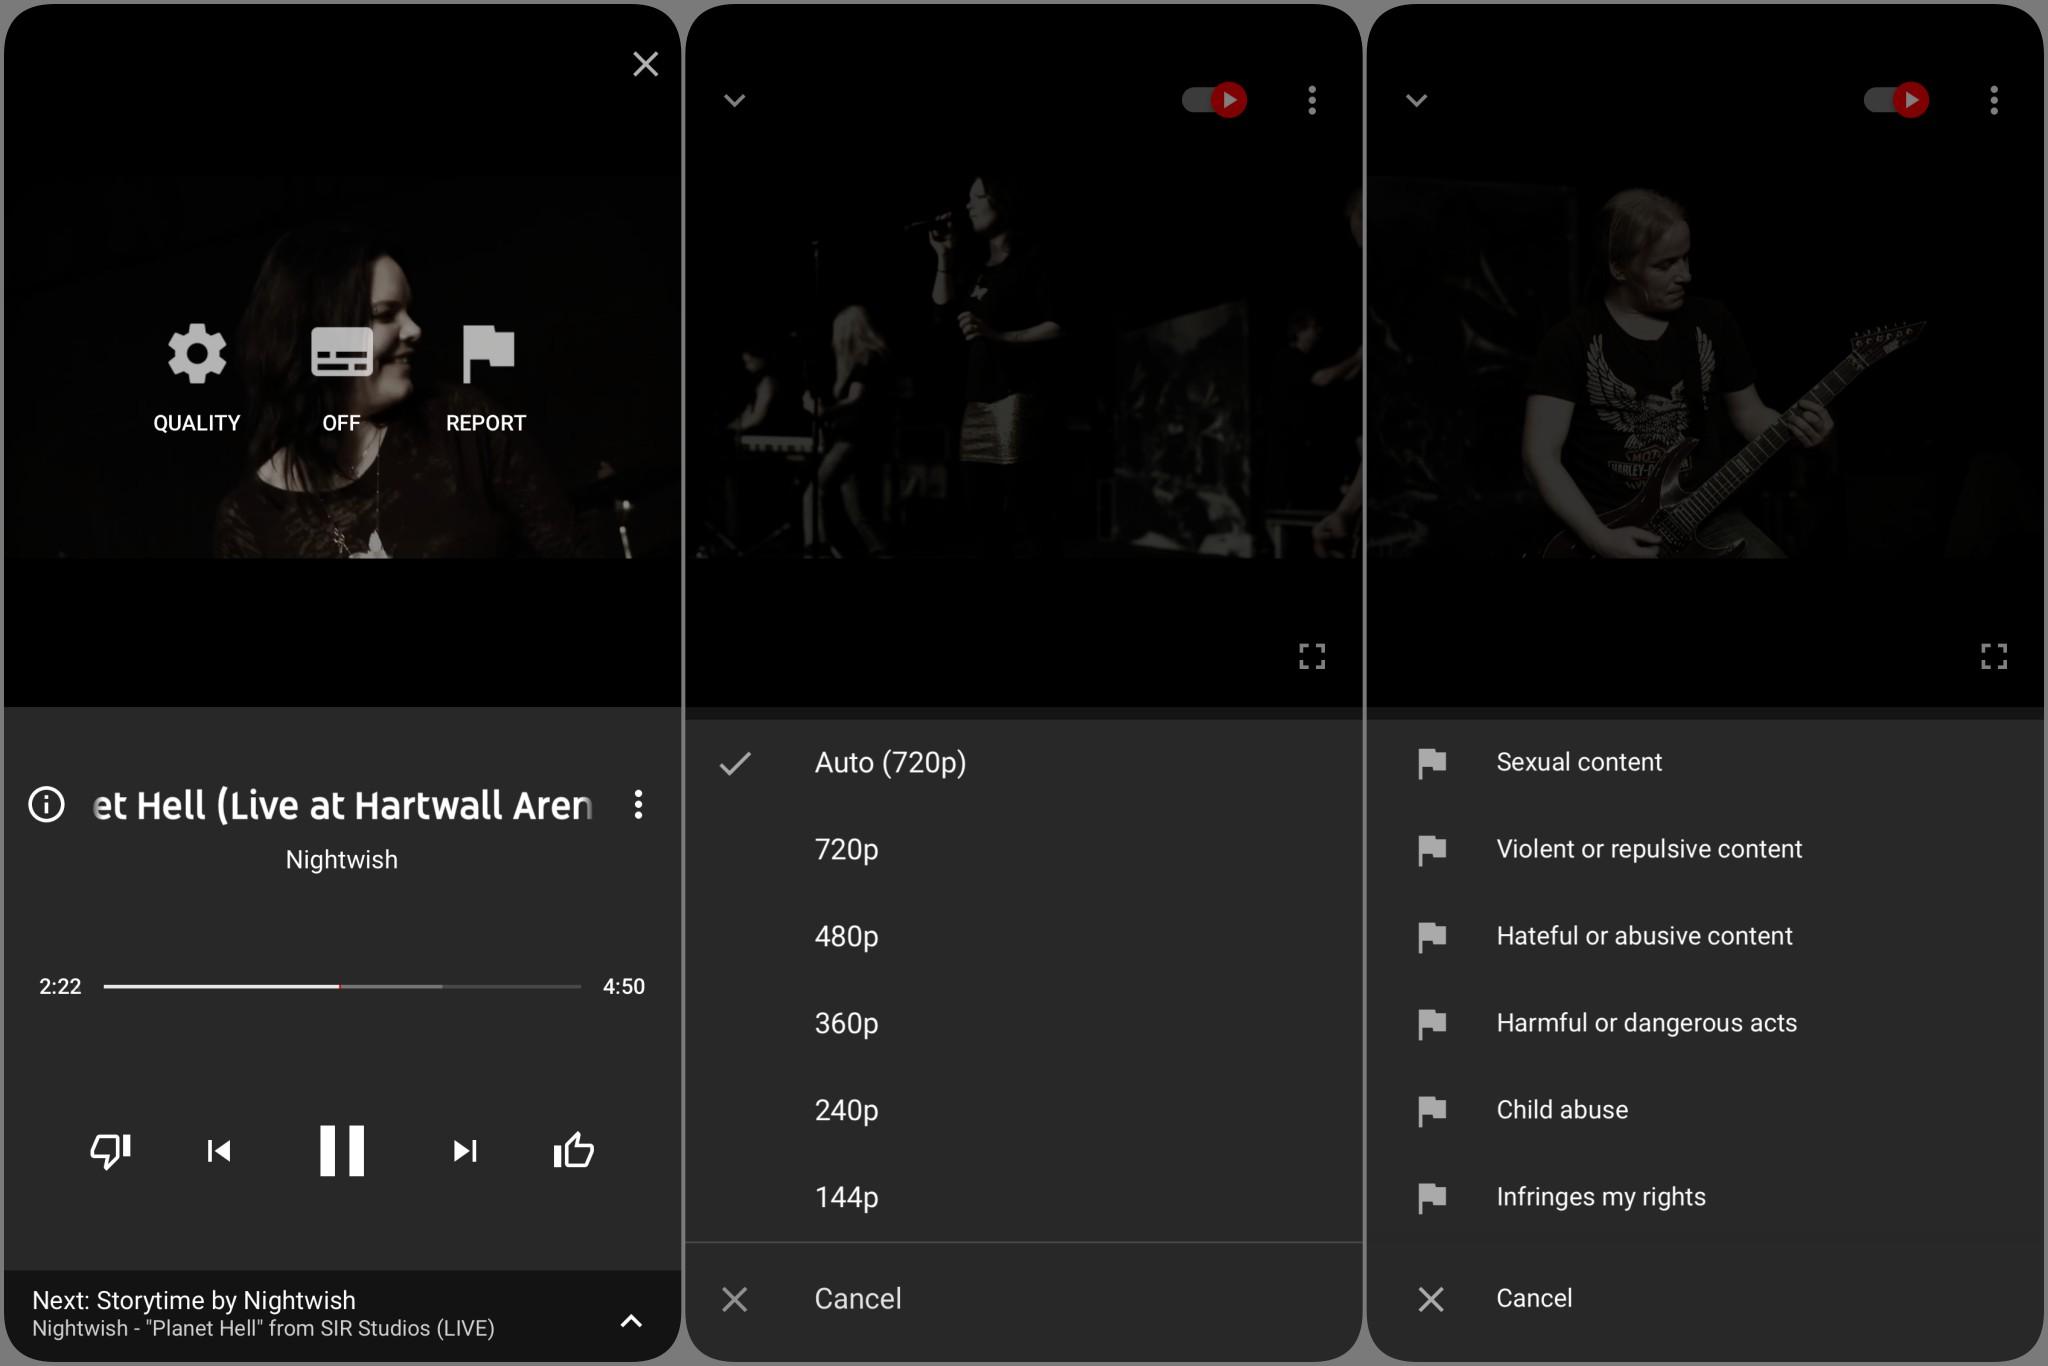This screenshot has width=2048, height=1366.
Task: Choose 480p video quality
Action: pos(1024,937)
